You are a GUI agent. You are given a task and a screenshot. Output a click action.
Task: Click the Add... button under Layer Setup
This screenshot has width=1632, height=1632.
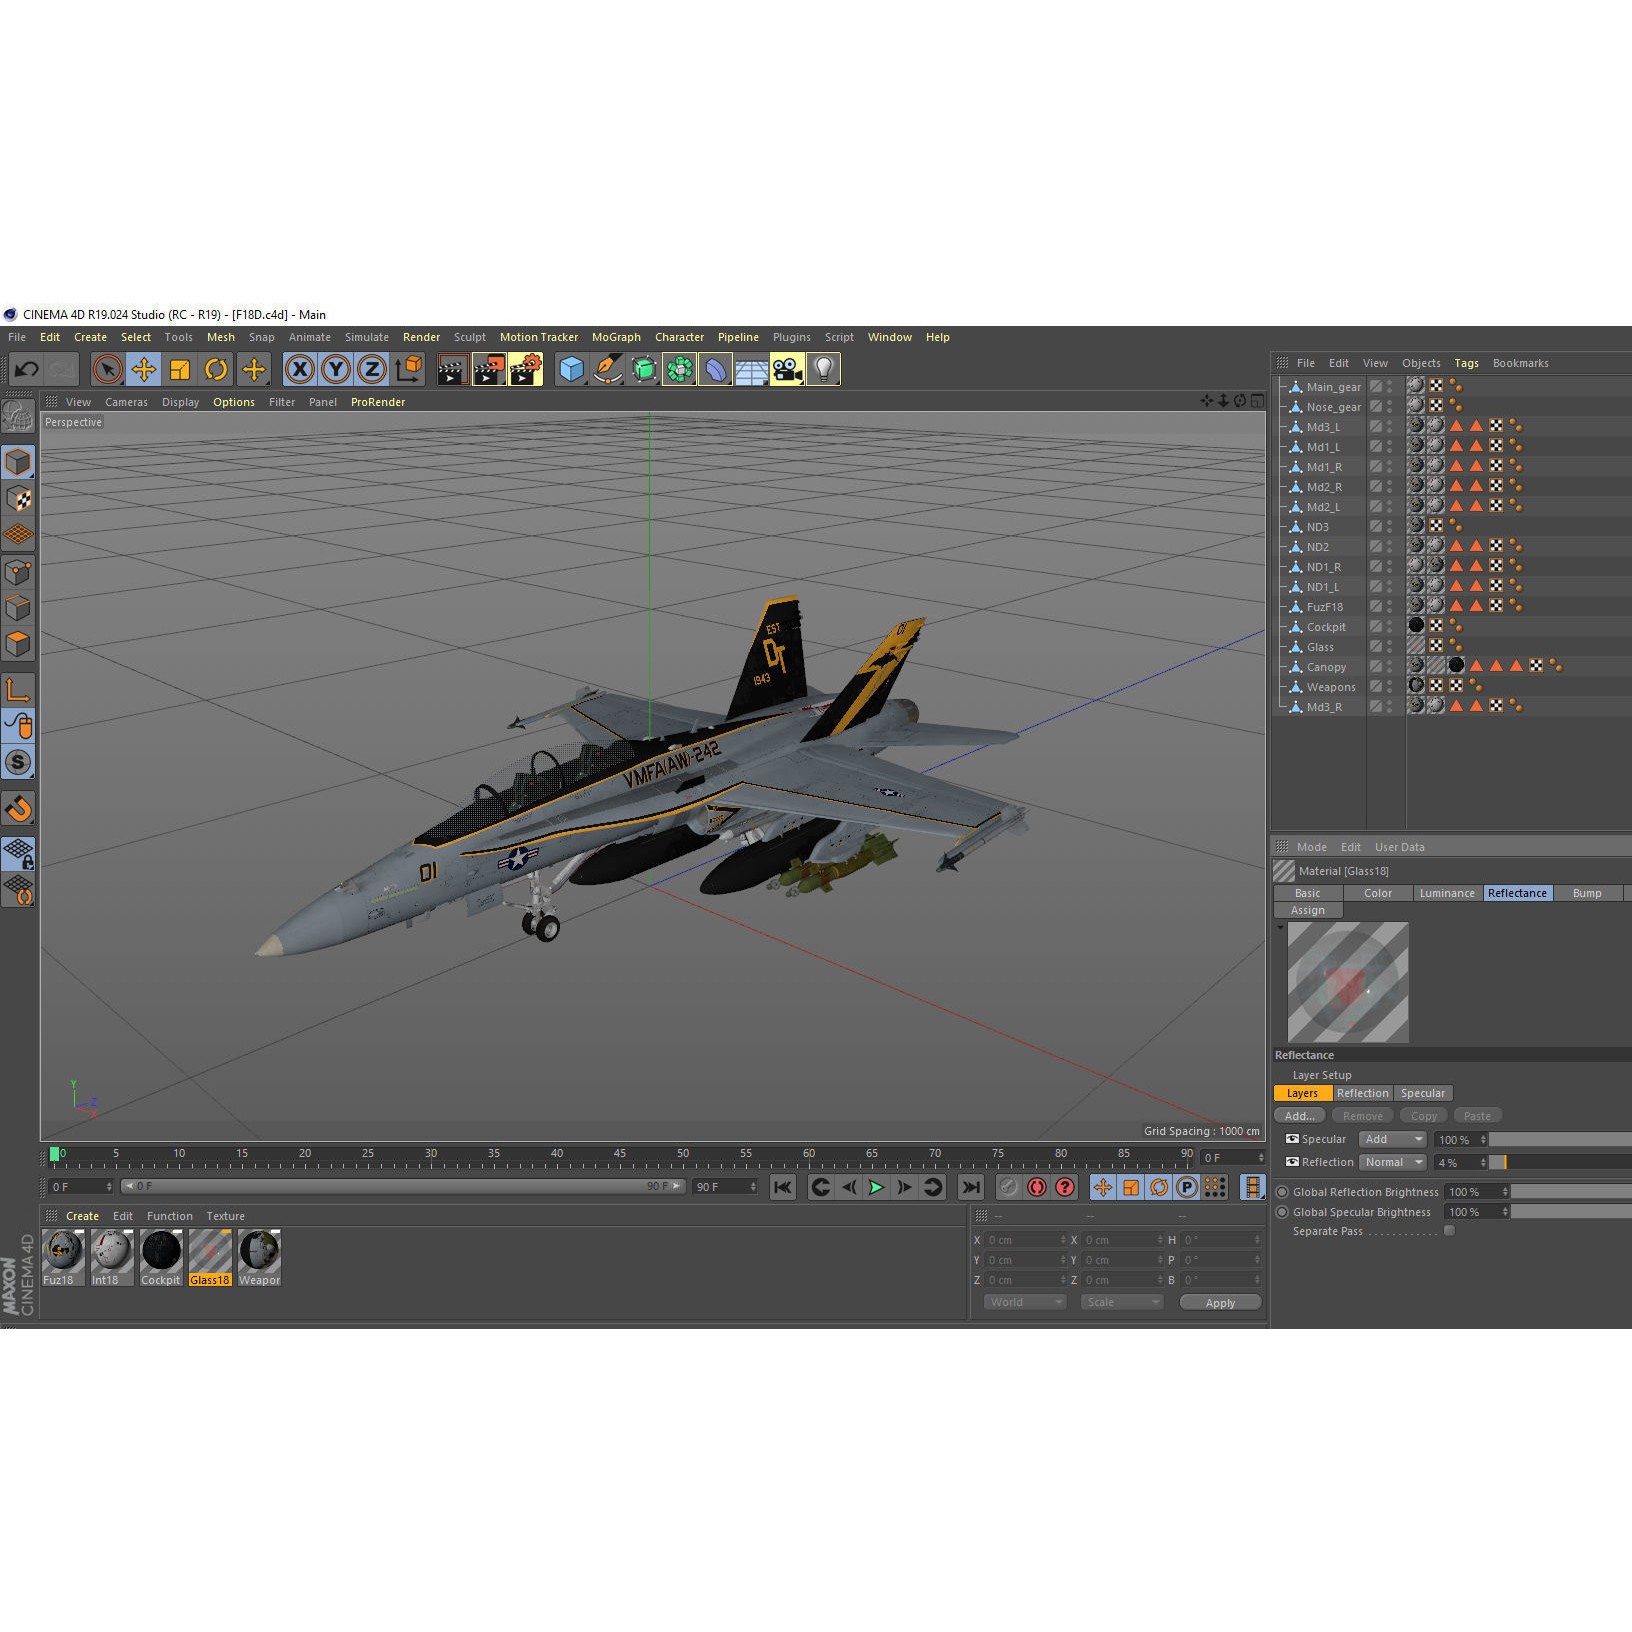coord(1299,1115)
